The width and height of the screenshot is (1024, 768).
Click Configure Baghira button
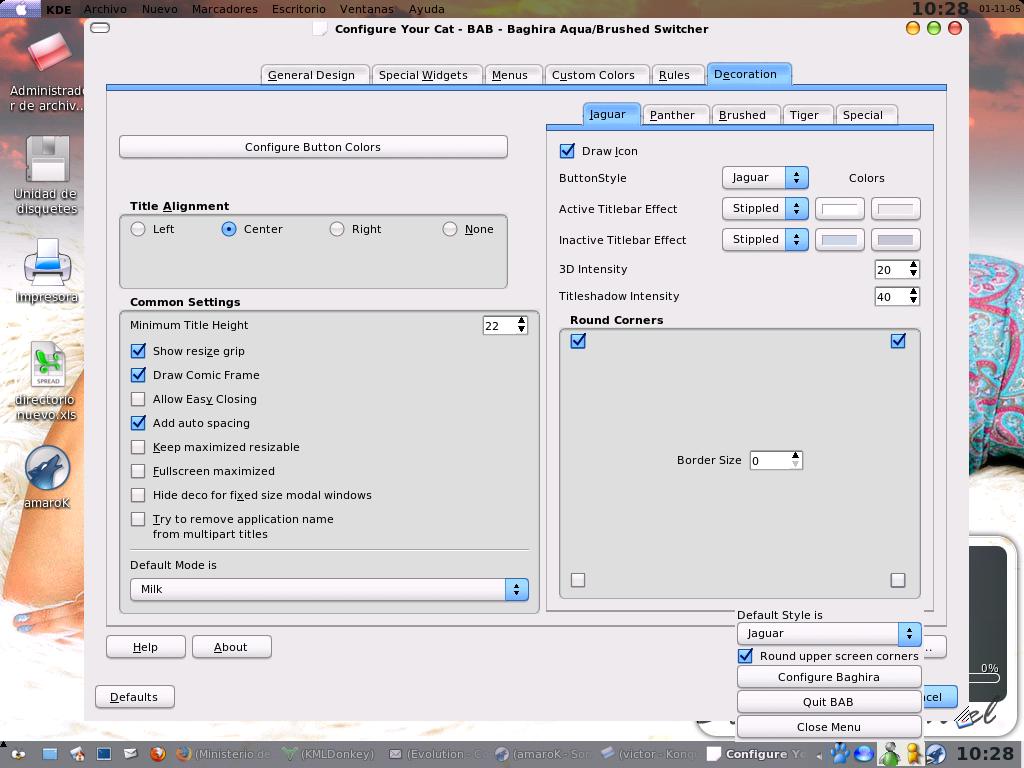829,677
